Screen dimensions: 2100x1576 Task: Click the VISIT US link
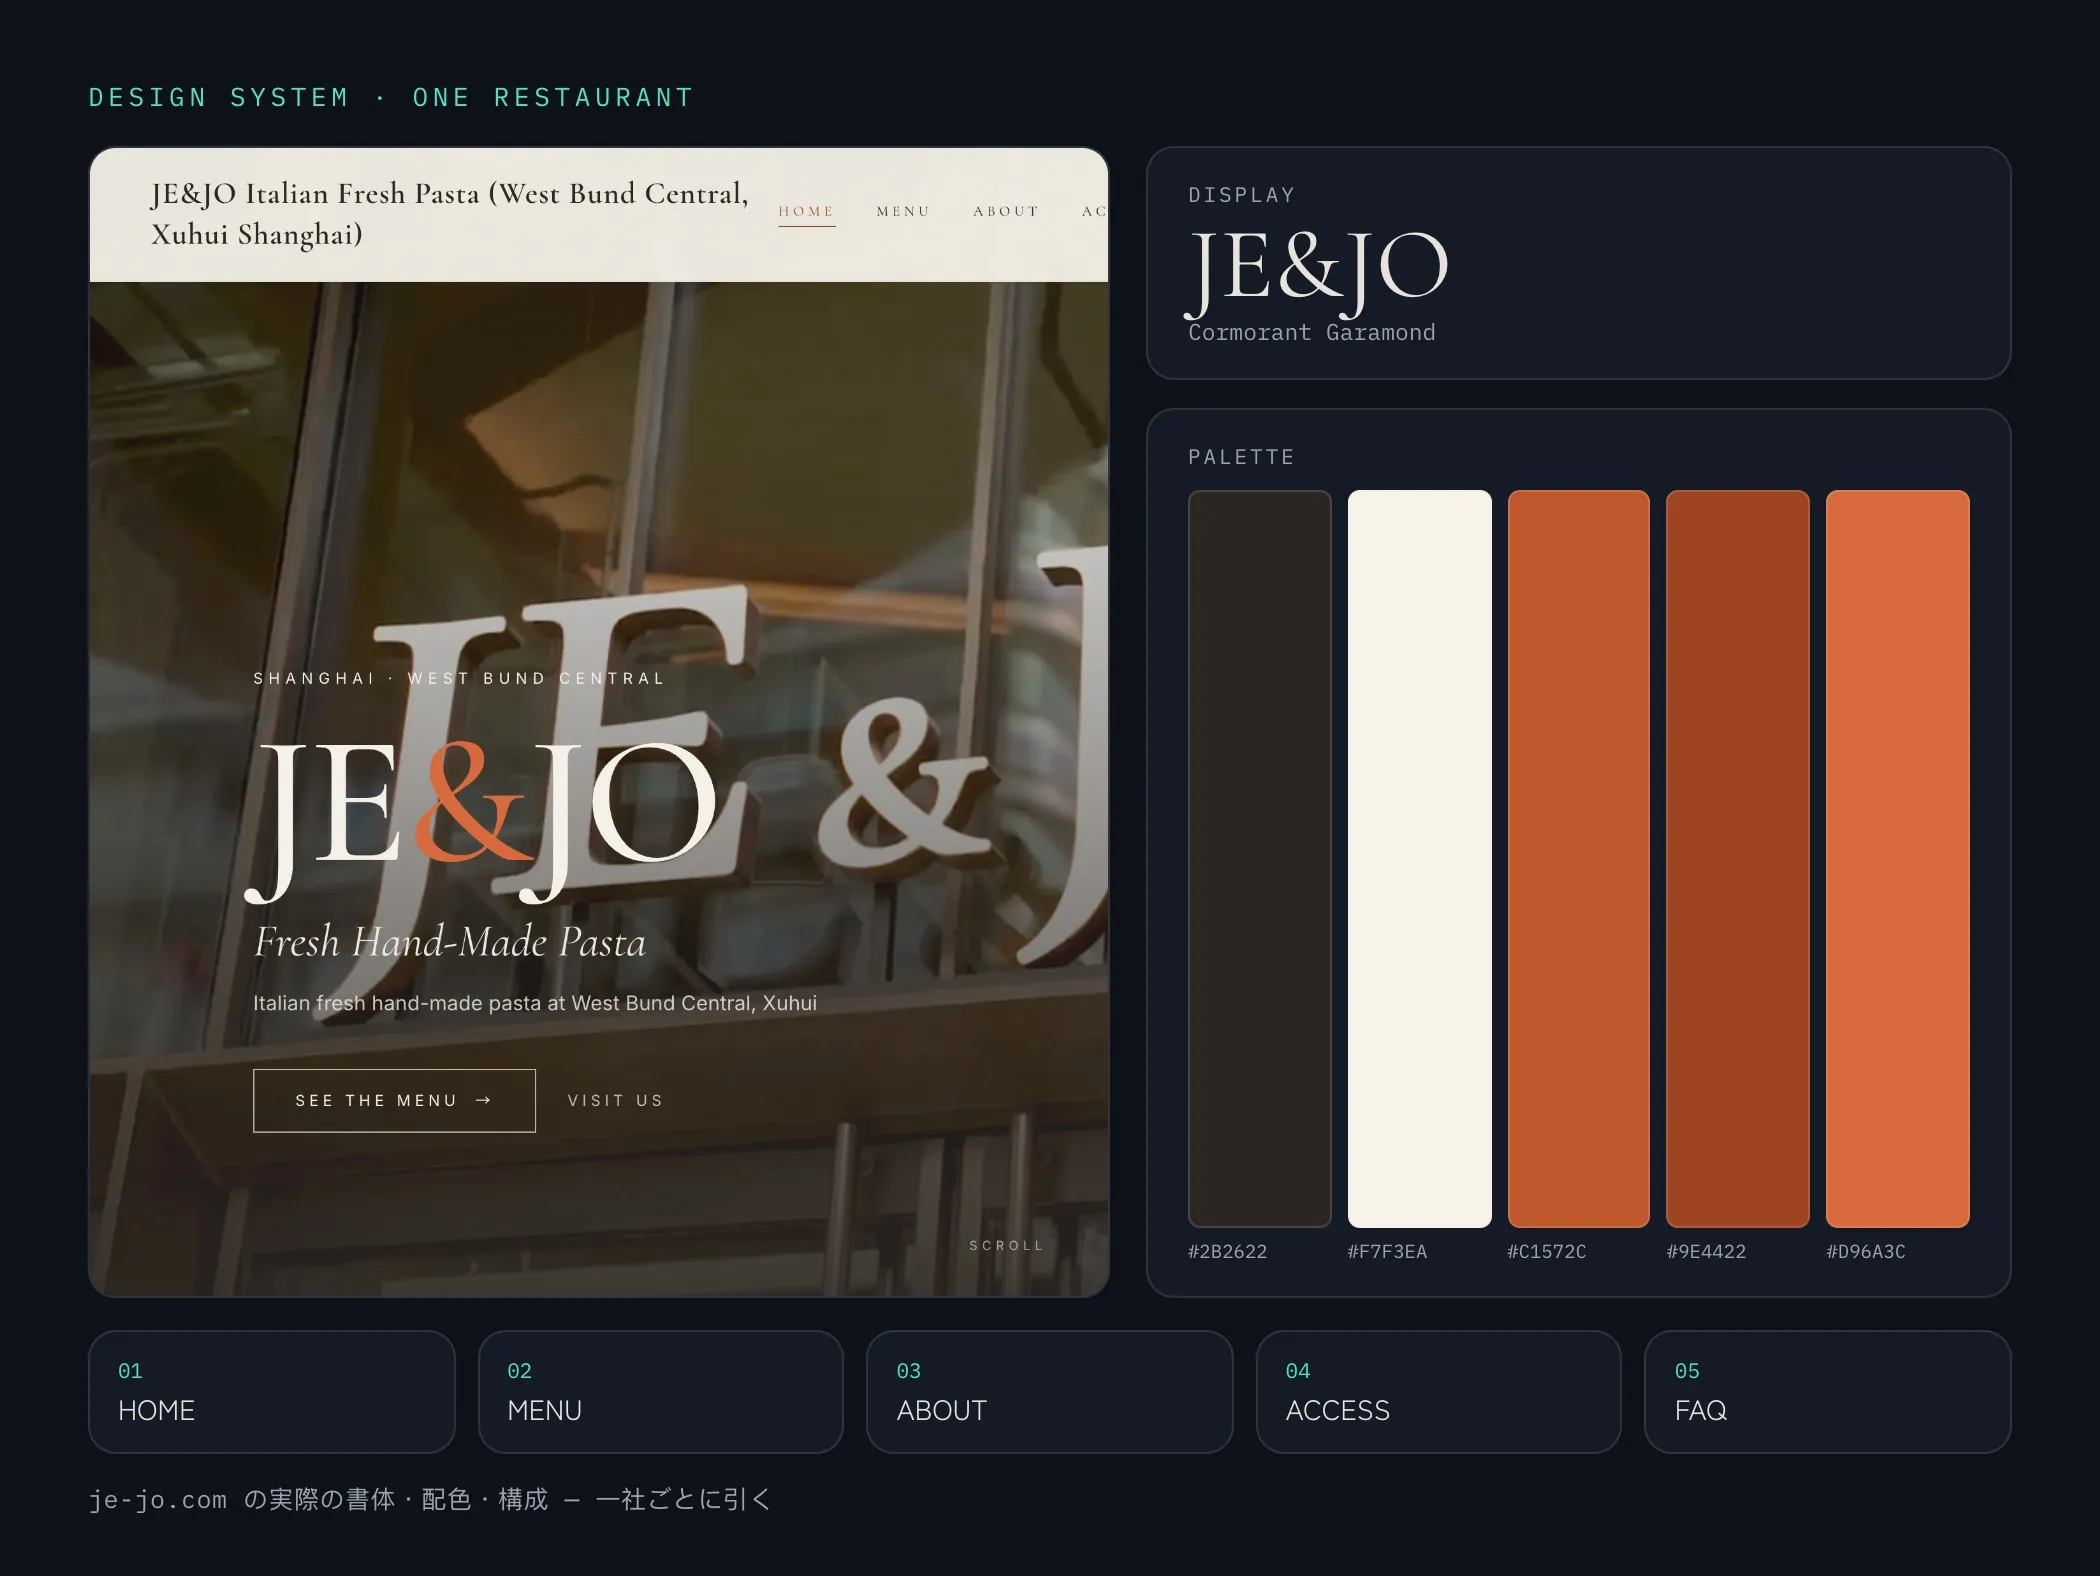click(615, 1101)
